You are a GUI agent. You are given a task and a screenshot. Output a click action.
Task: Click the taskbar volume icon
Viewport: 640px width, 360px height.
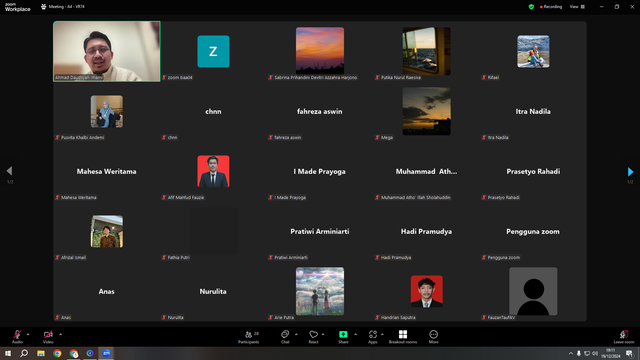[595, 353]
